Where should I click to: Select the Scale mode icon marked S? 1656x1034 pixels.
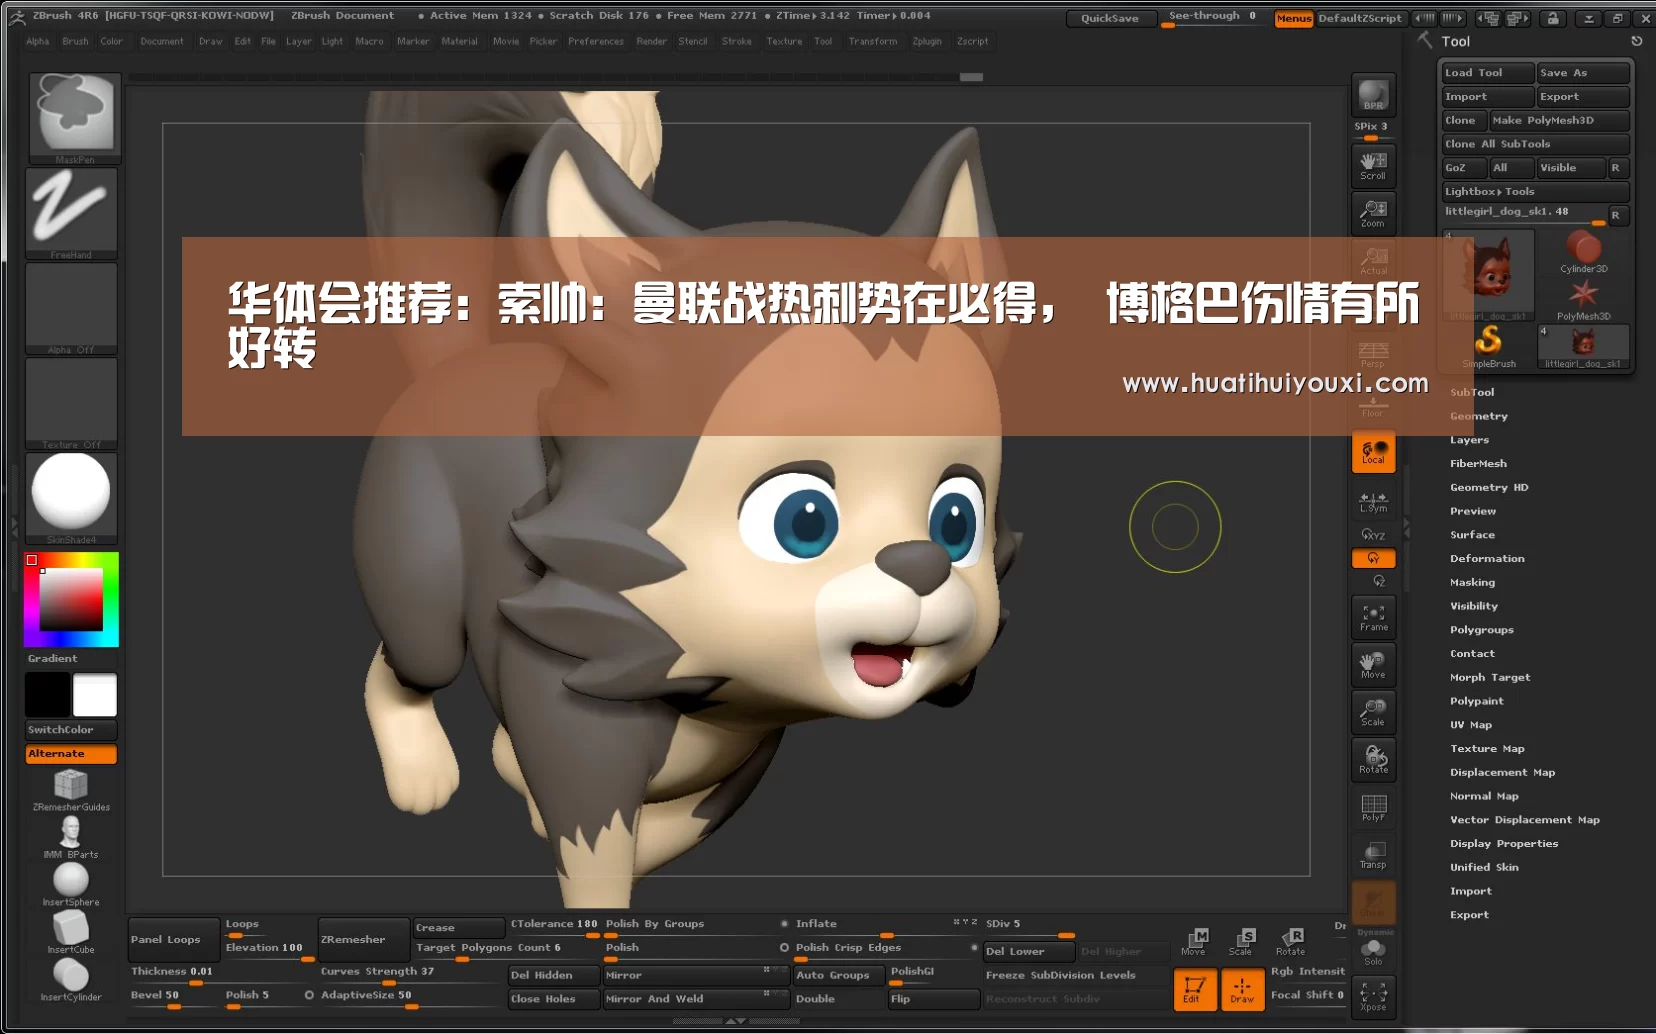click(1242, 941)
